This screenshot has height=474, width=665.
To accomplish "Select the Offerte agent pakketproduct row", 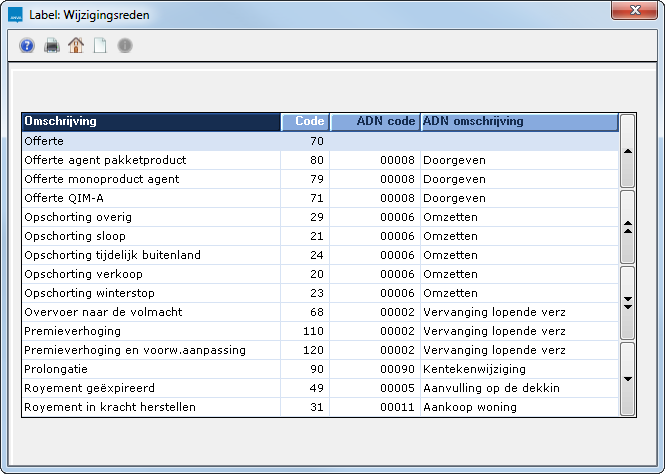I will 150,160.
